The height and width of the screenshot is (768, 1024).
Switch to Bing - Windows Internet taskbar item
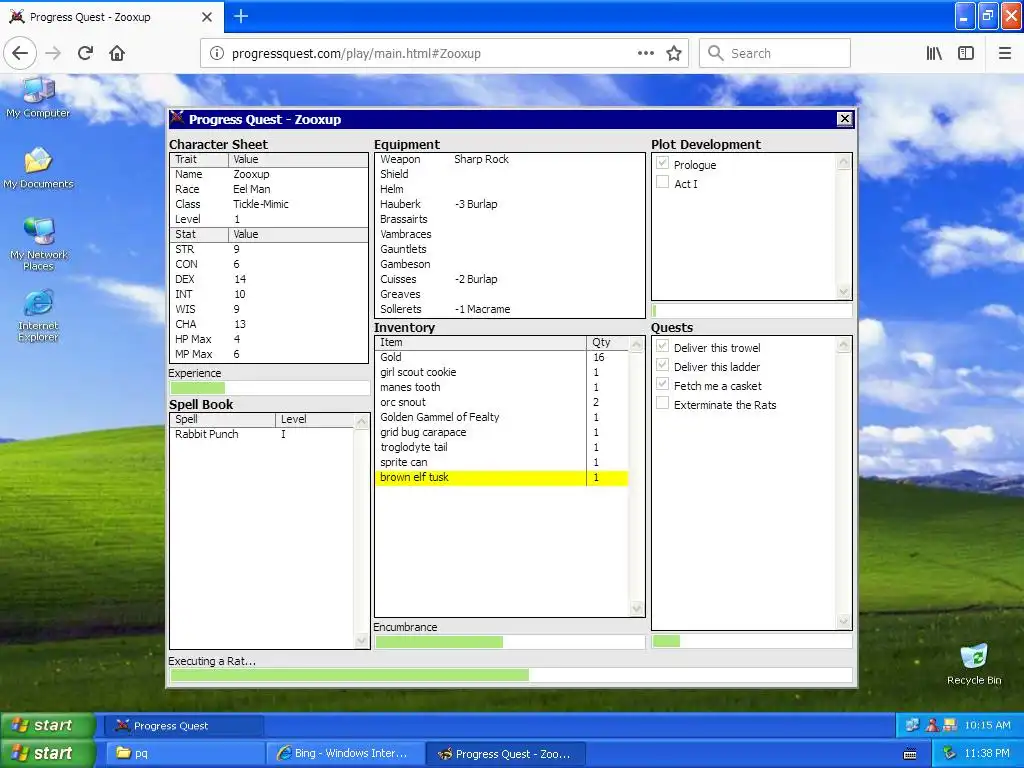click(x=345, y=754)
